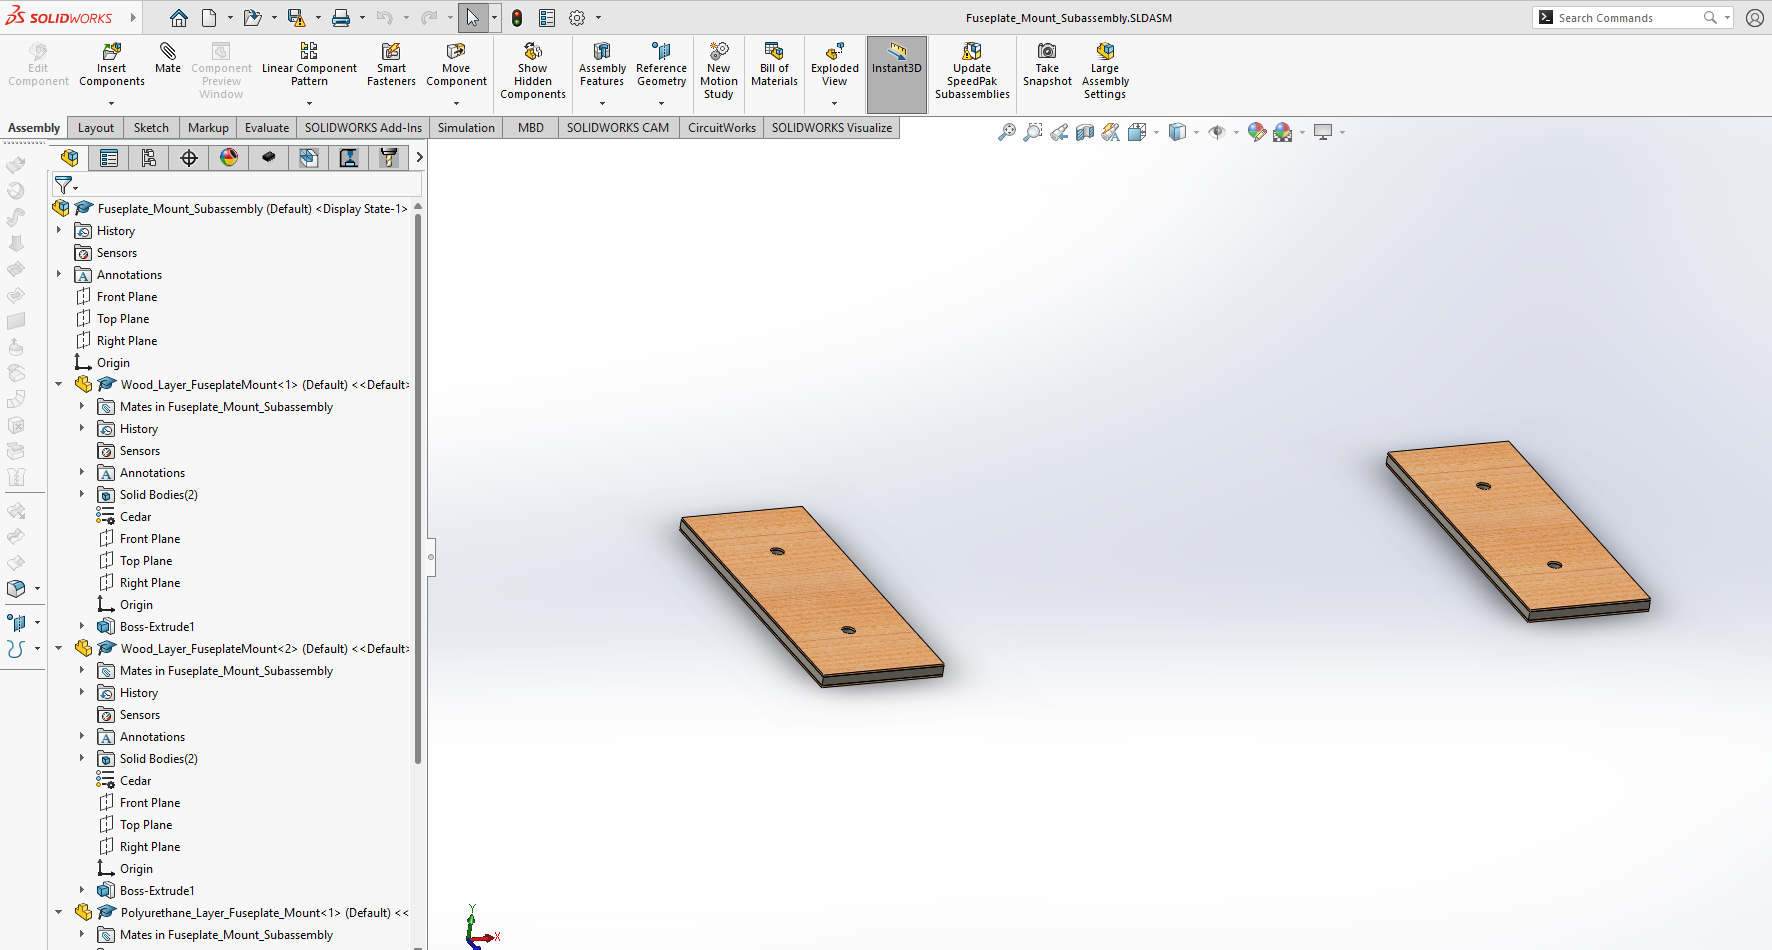The width and height of the screenshot is (1772, 950).
Task: Click the Home icon in title toolbar
Action: point(179,18)
